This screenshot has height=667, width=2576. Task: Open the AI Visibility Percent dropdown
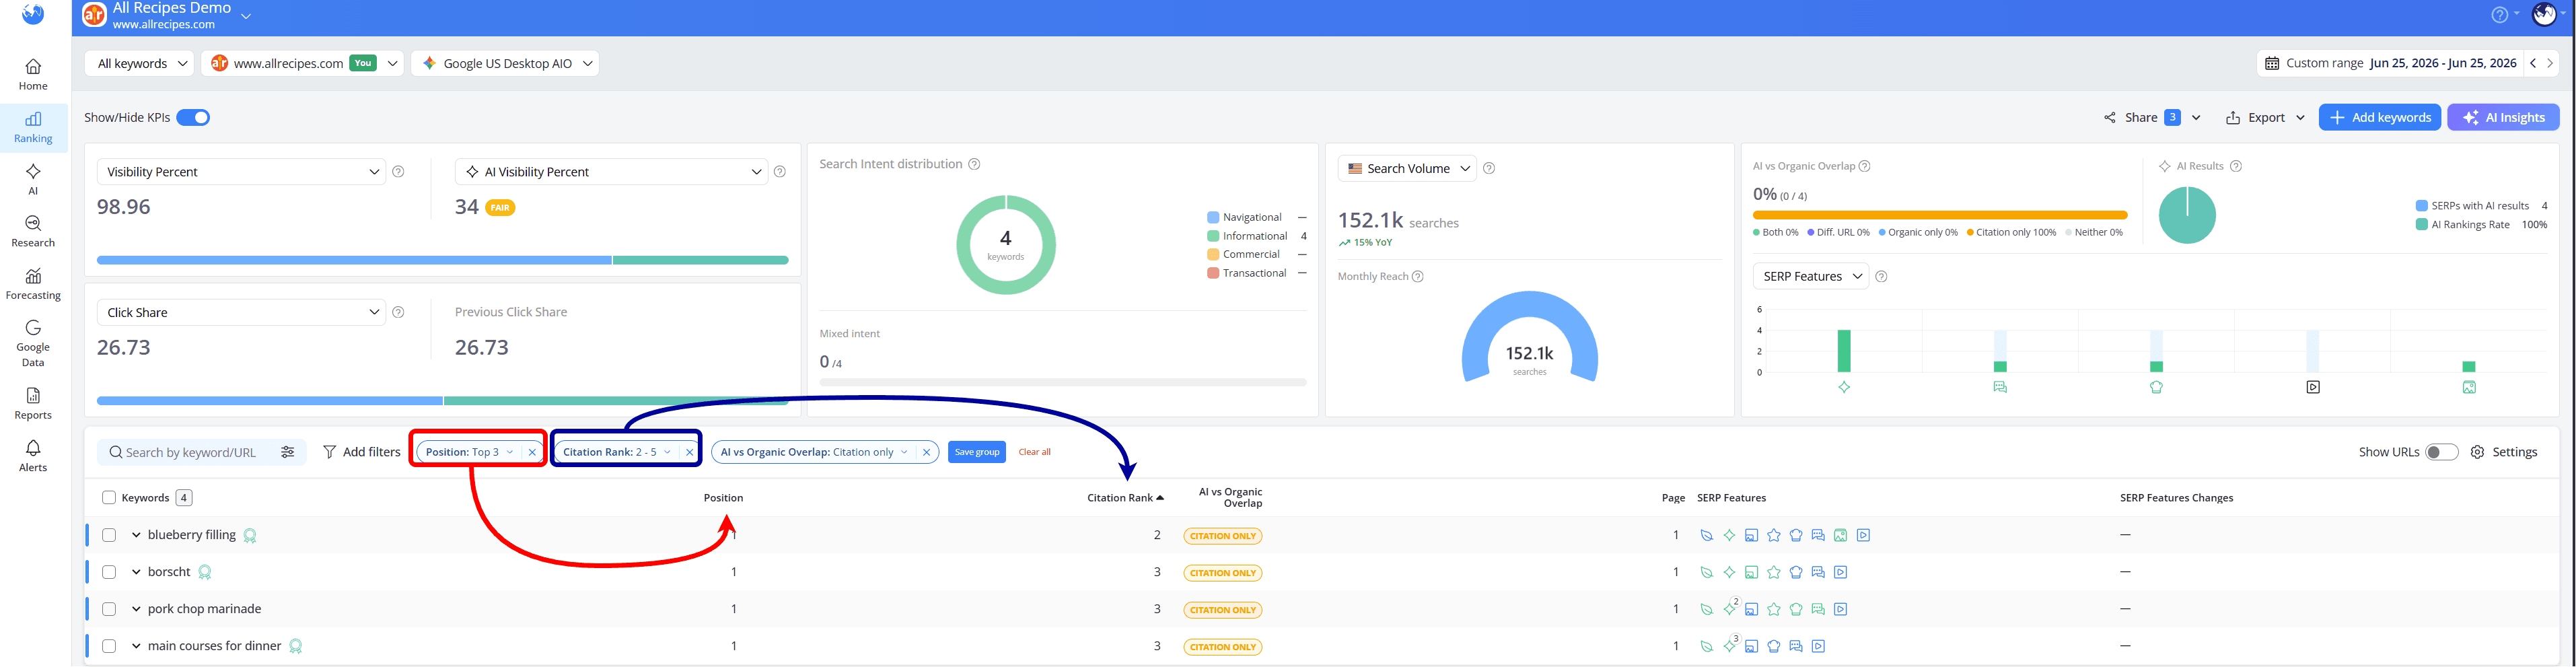[x=611, y=172]
